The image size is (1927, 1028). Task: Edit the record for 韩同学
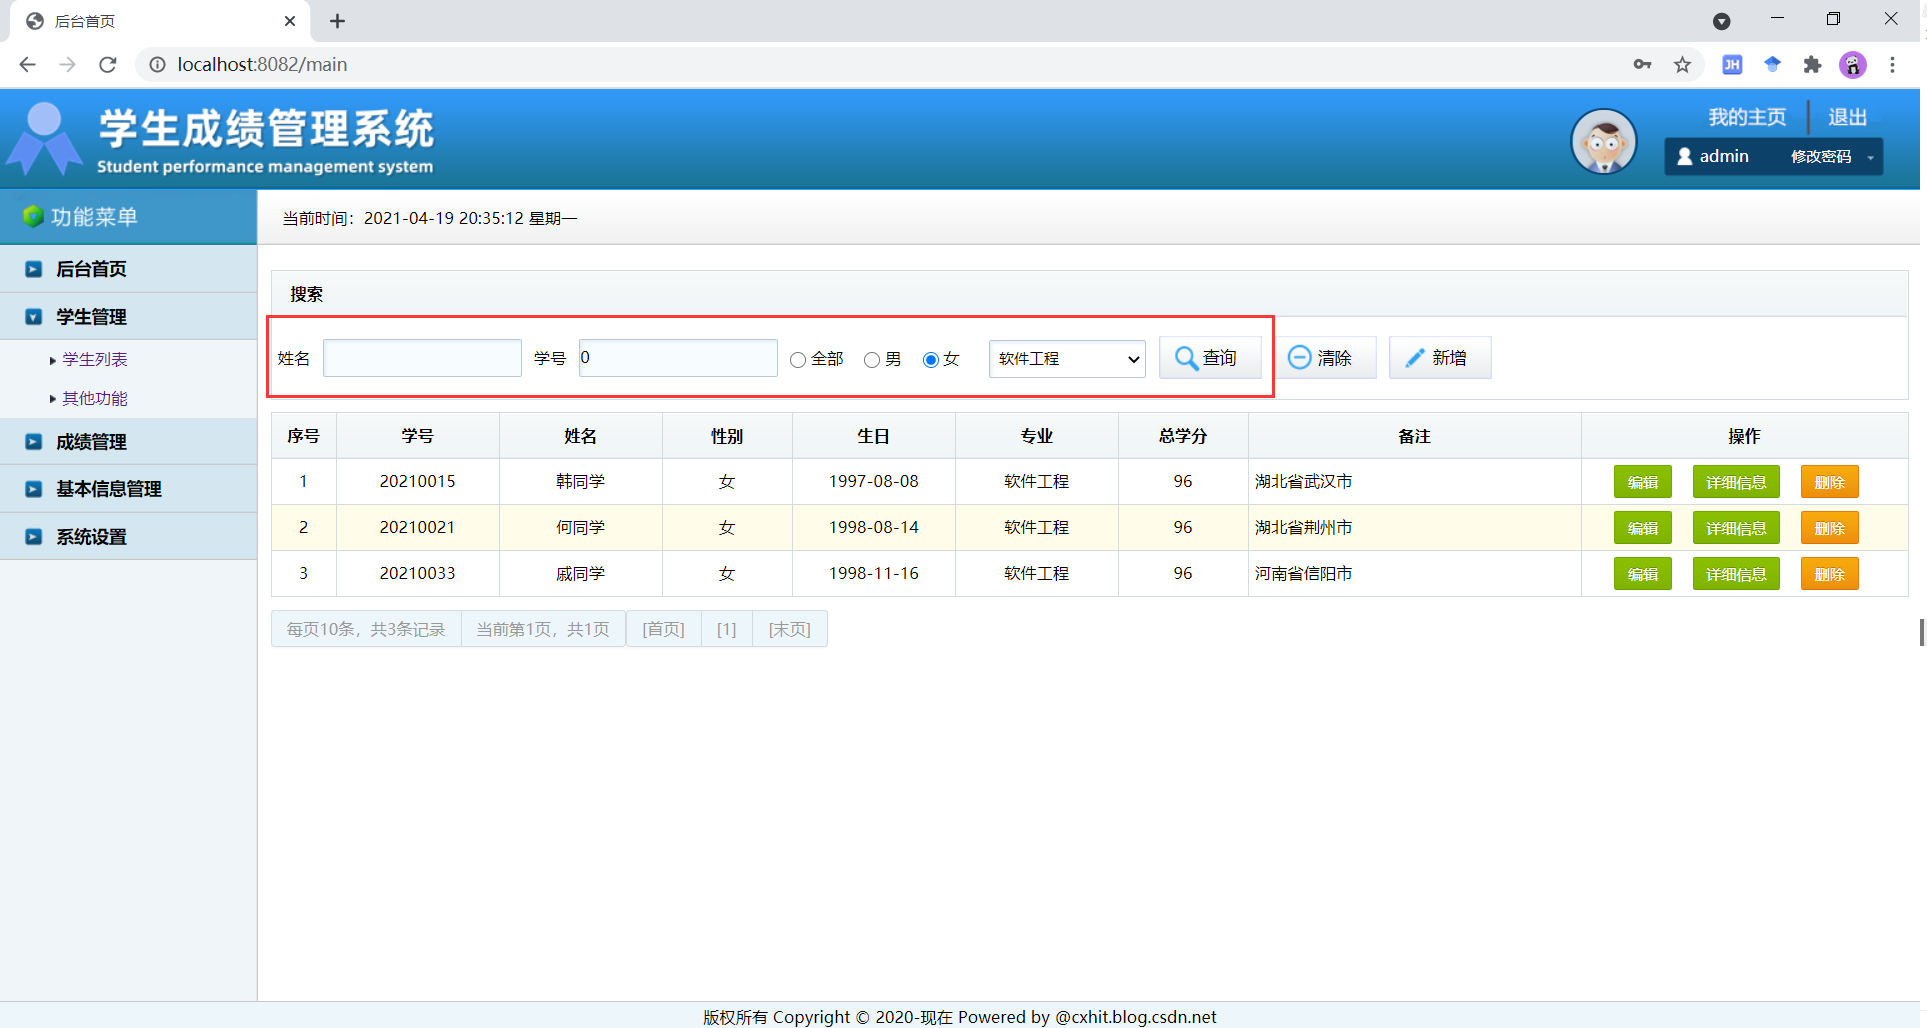pos(1642,482)
